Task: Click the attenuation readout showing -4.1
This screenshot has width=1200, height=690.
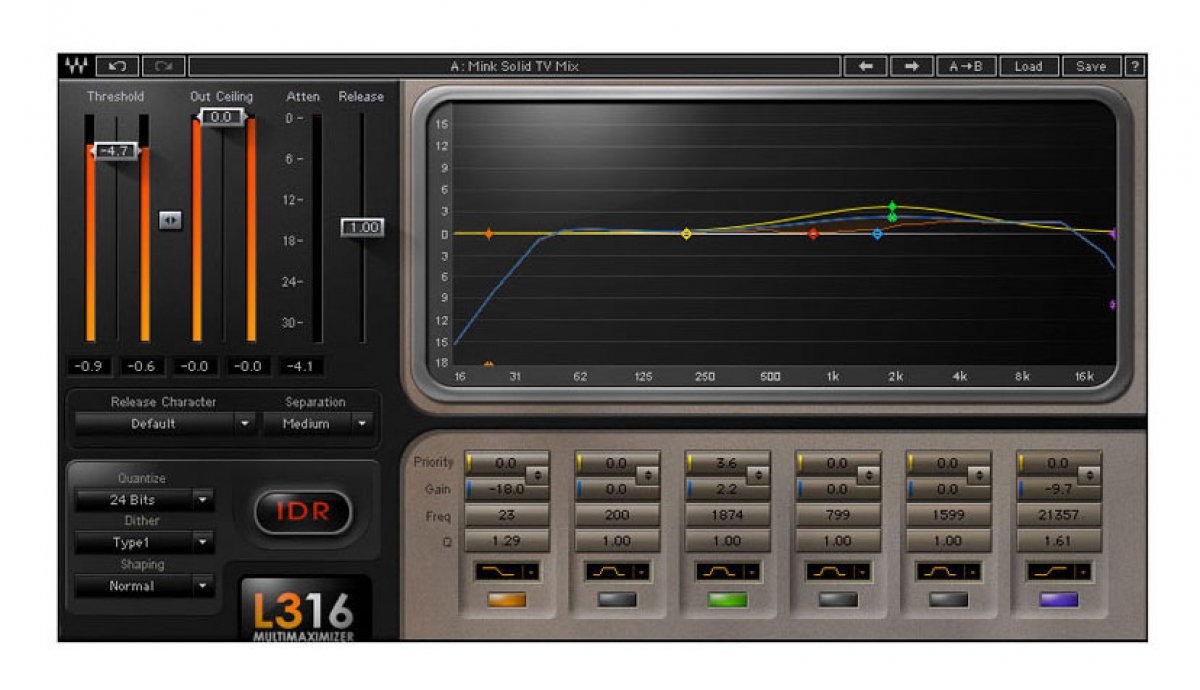Action: pyautogui.click(x=300, y=367)
